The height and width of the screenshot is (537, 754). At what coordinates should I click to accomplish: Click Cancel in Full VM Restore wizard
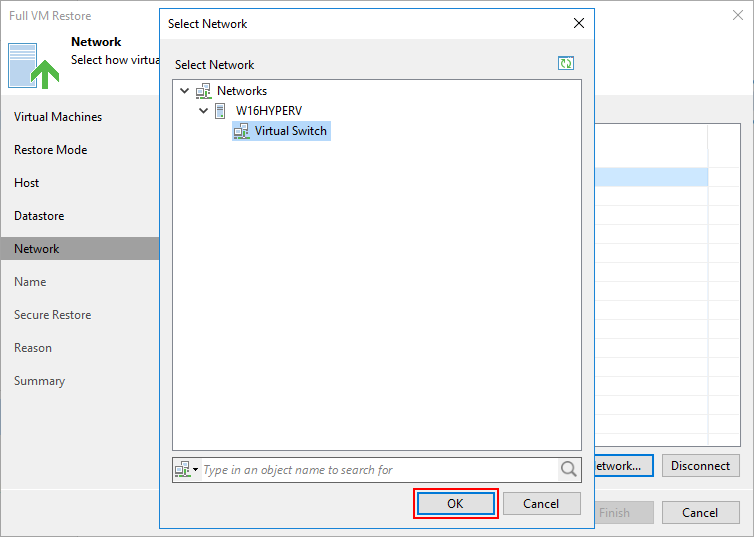(700, 512)
